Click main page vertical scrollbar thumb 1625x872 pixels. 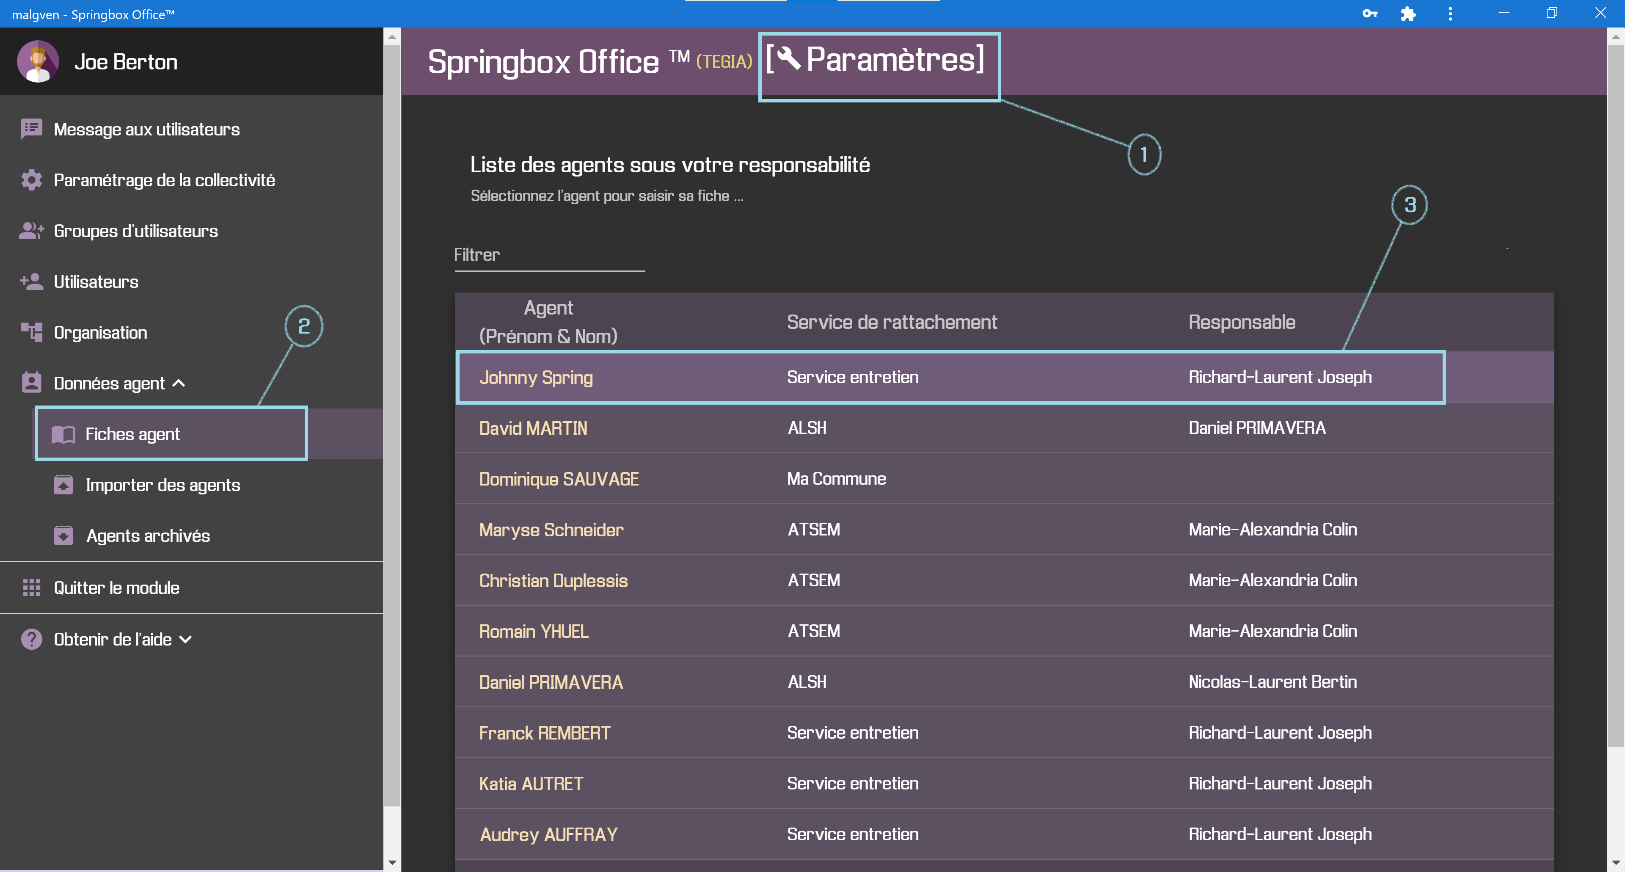1616,395
